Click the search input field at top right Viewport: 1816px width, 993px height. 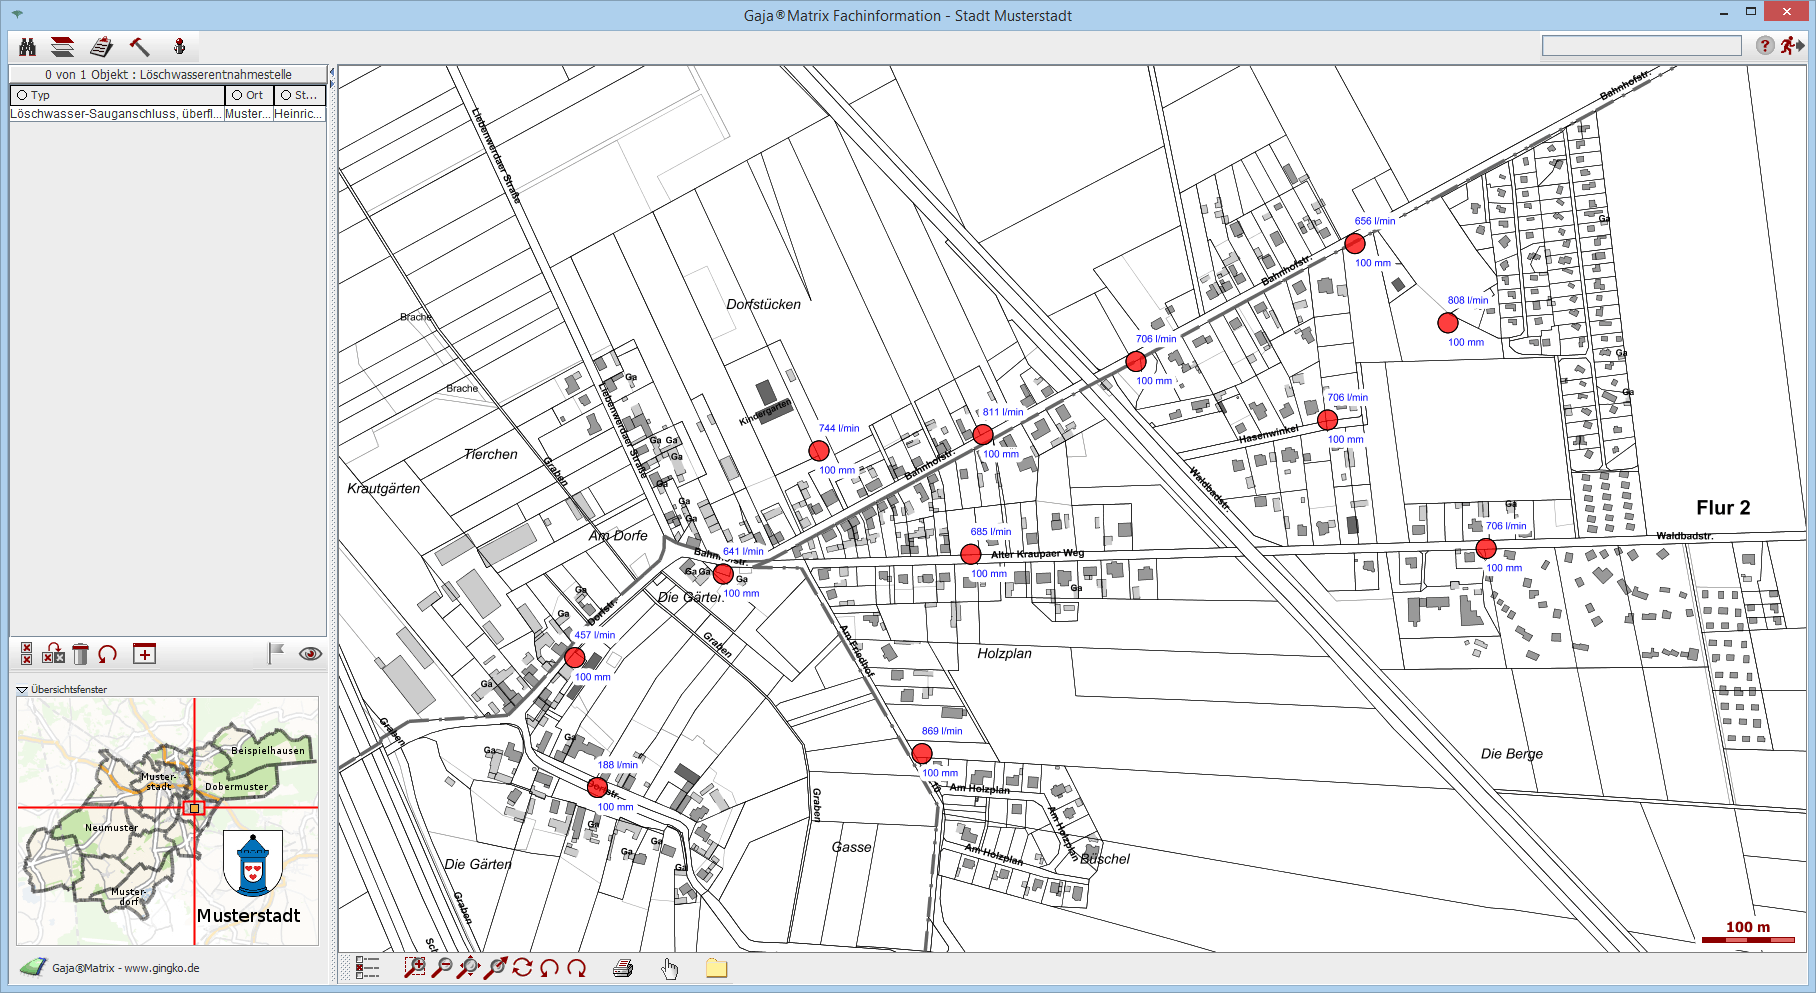[x=1641, y=46]
